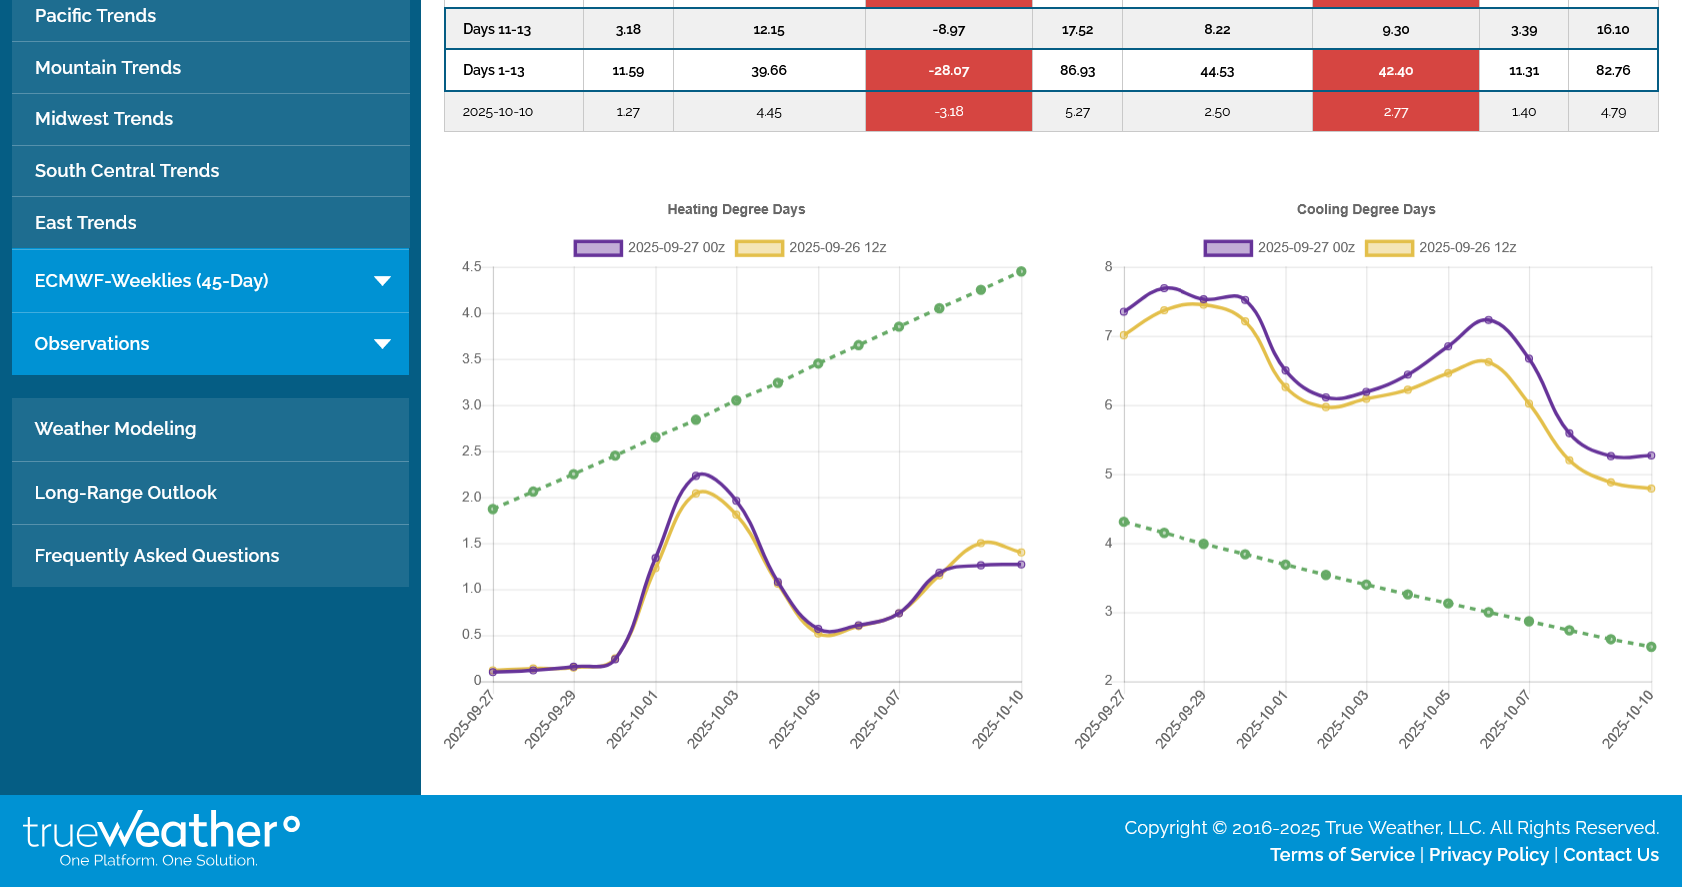Open East Trends in sidebar

86,223
